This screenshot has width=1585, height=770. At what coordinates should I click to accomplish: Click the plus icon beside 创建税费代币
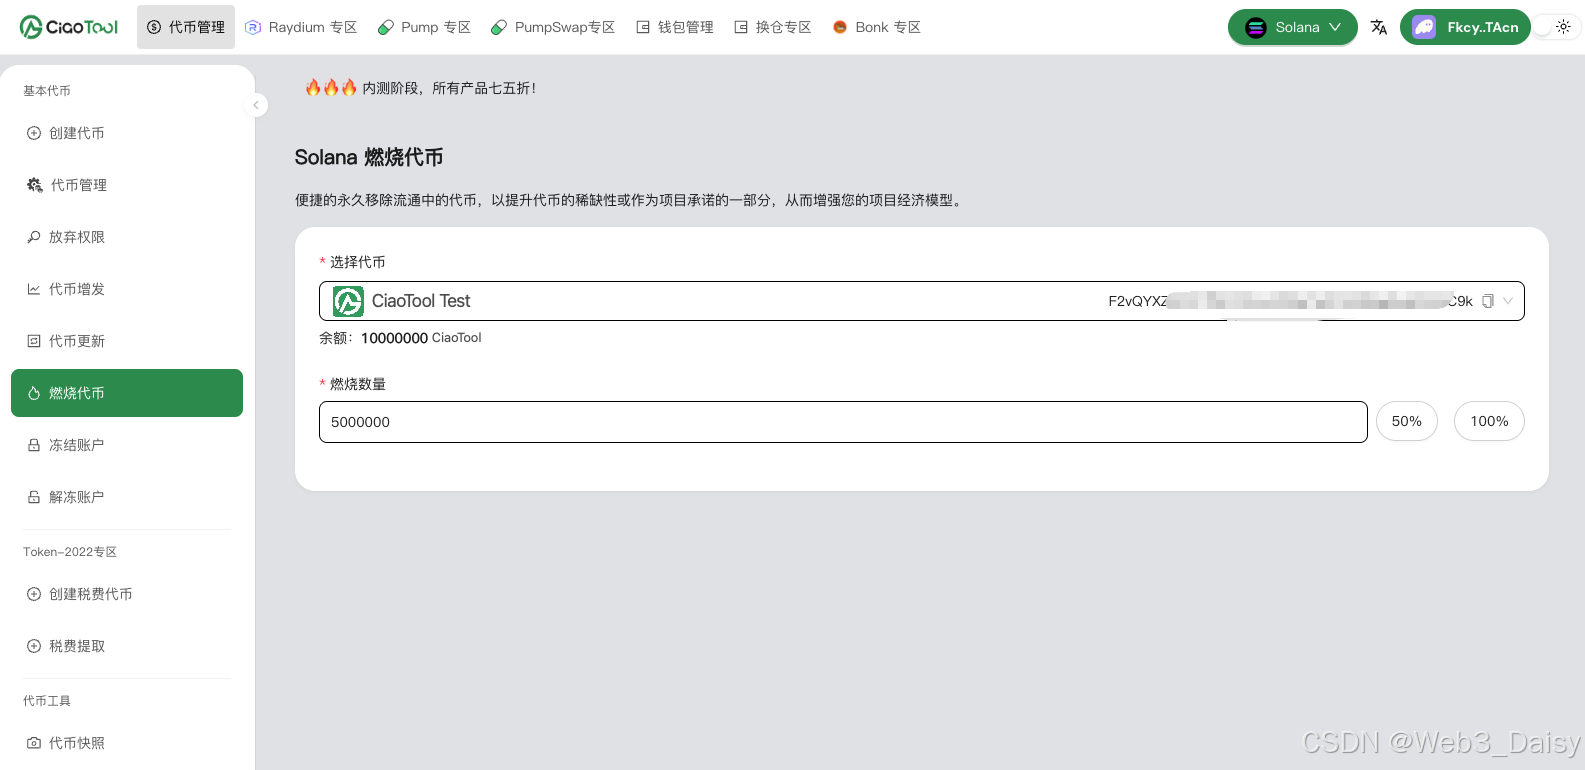(x=34, y=594)
